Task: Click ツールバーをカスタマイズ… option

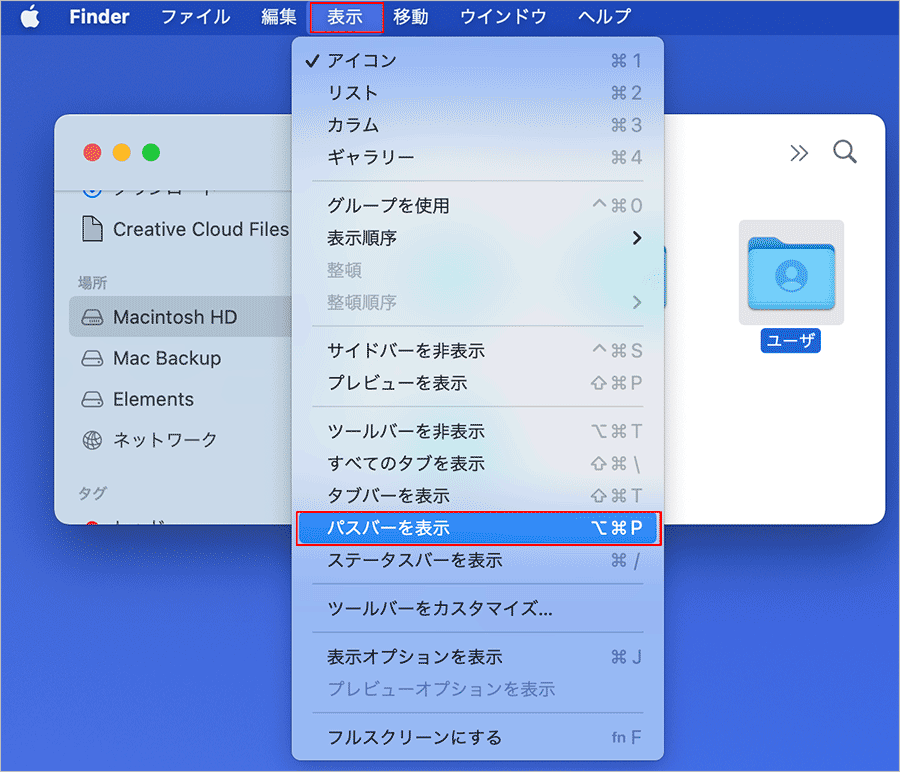Action: pyautogui.click(x=440, y=608)
